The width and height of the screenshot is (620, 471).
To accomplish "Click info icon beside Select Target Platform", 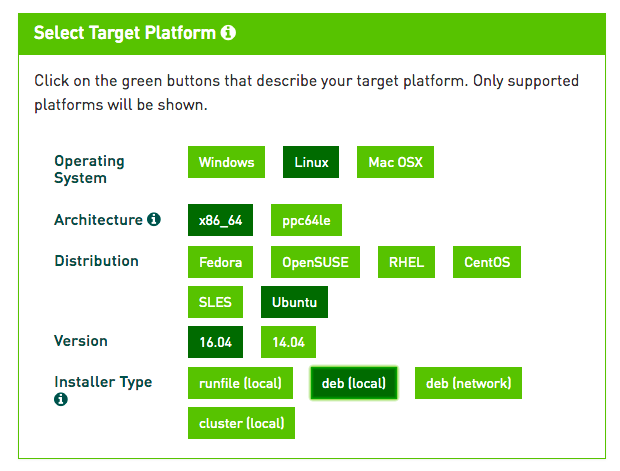I will (228, 32).
